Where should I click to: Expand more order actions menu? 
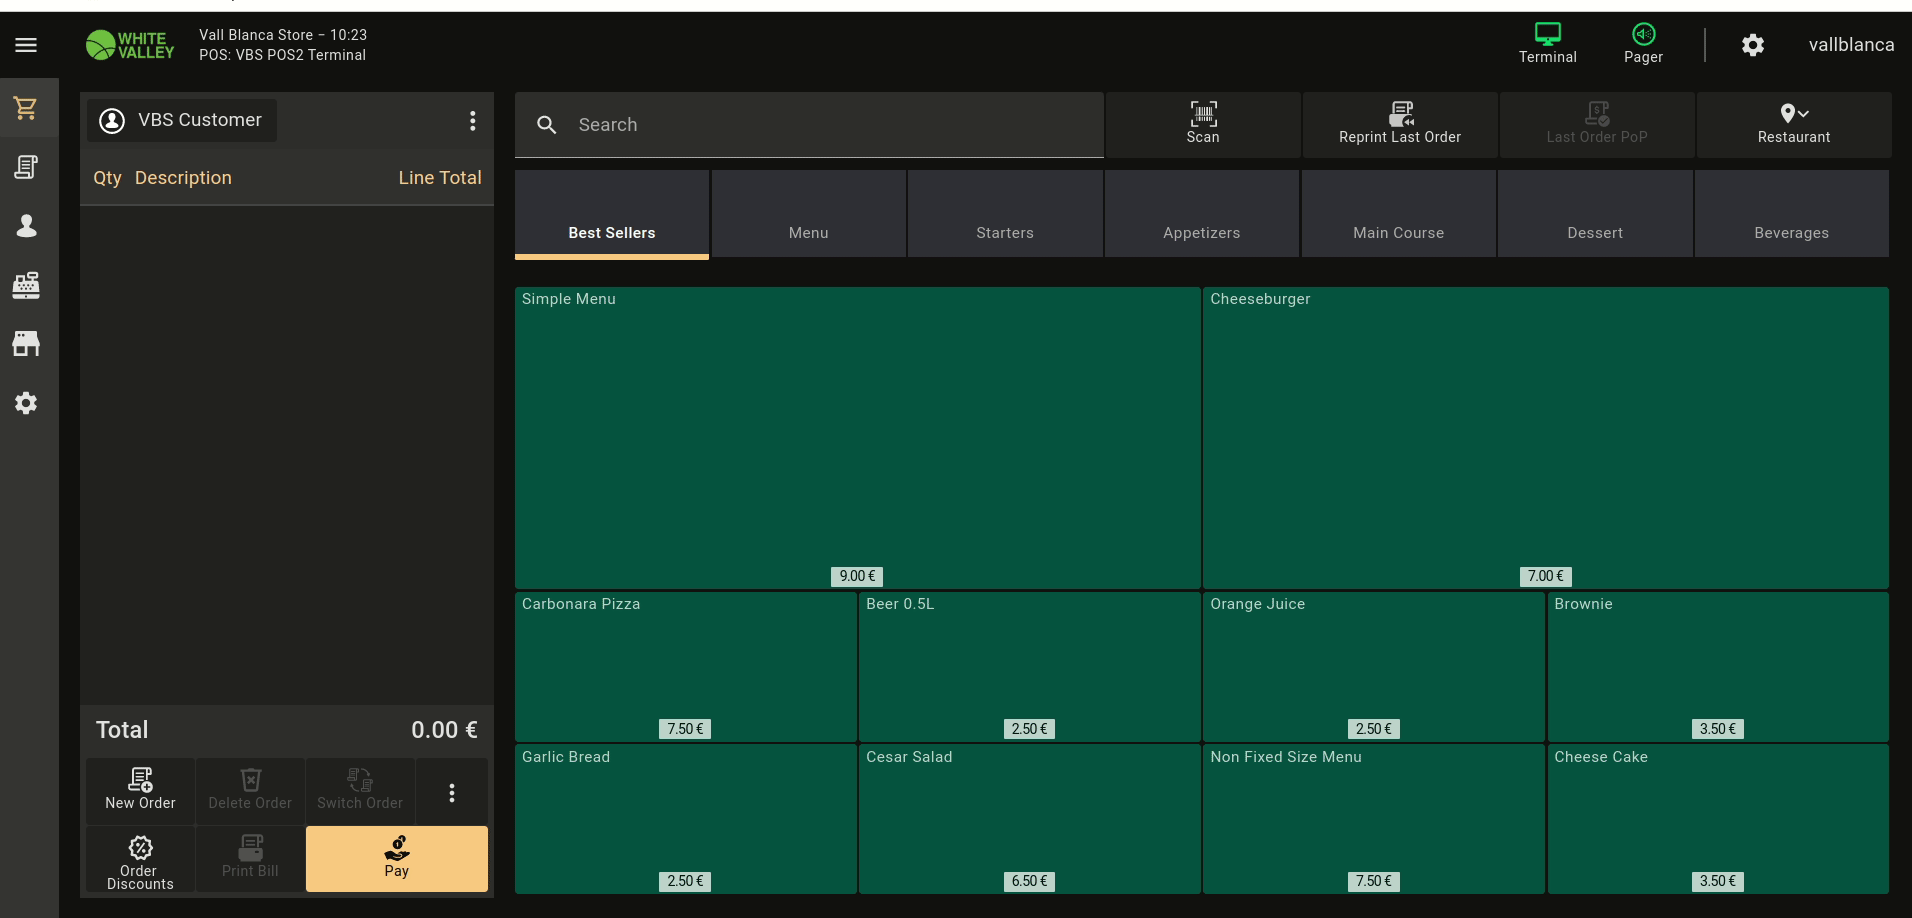pyautogui.click(x=452, y=792)
